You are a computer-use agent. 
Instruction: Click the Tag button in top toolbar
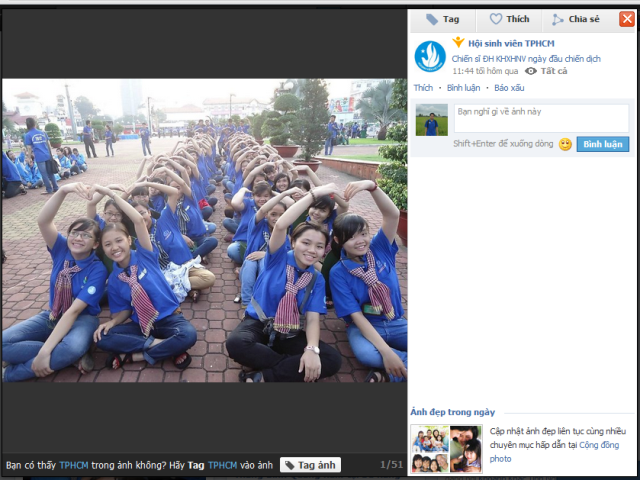coord(443,20)
